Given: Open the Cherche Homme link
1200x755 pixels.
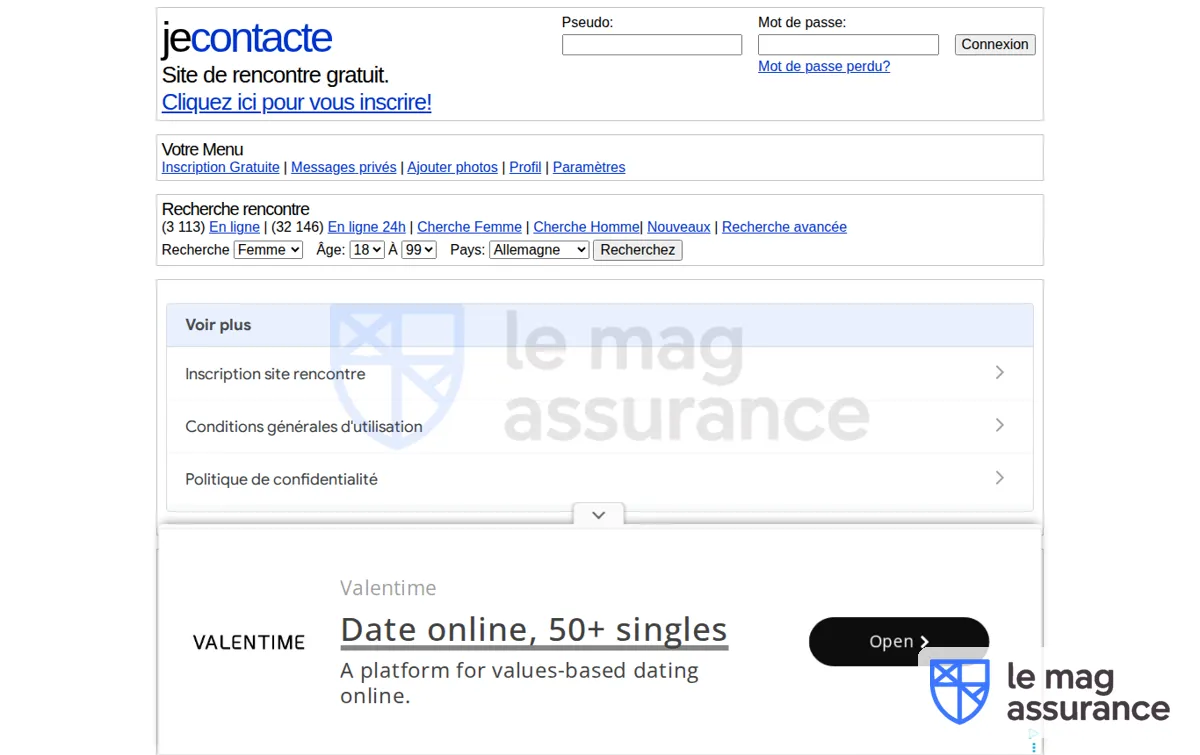Looking at the screenshot, I should coord(587,227).
